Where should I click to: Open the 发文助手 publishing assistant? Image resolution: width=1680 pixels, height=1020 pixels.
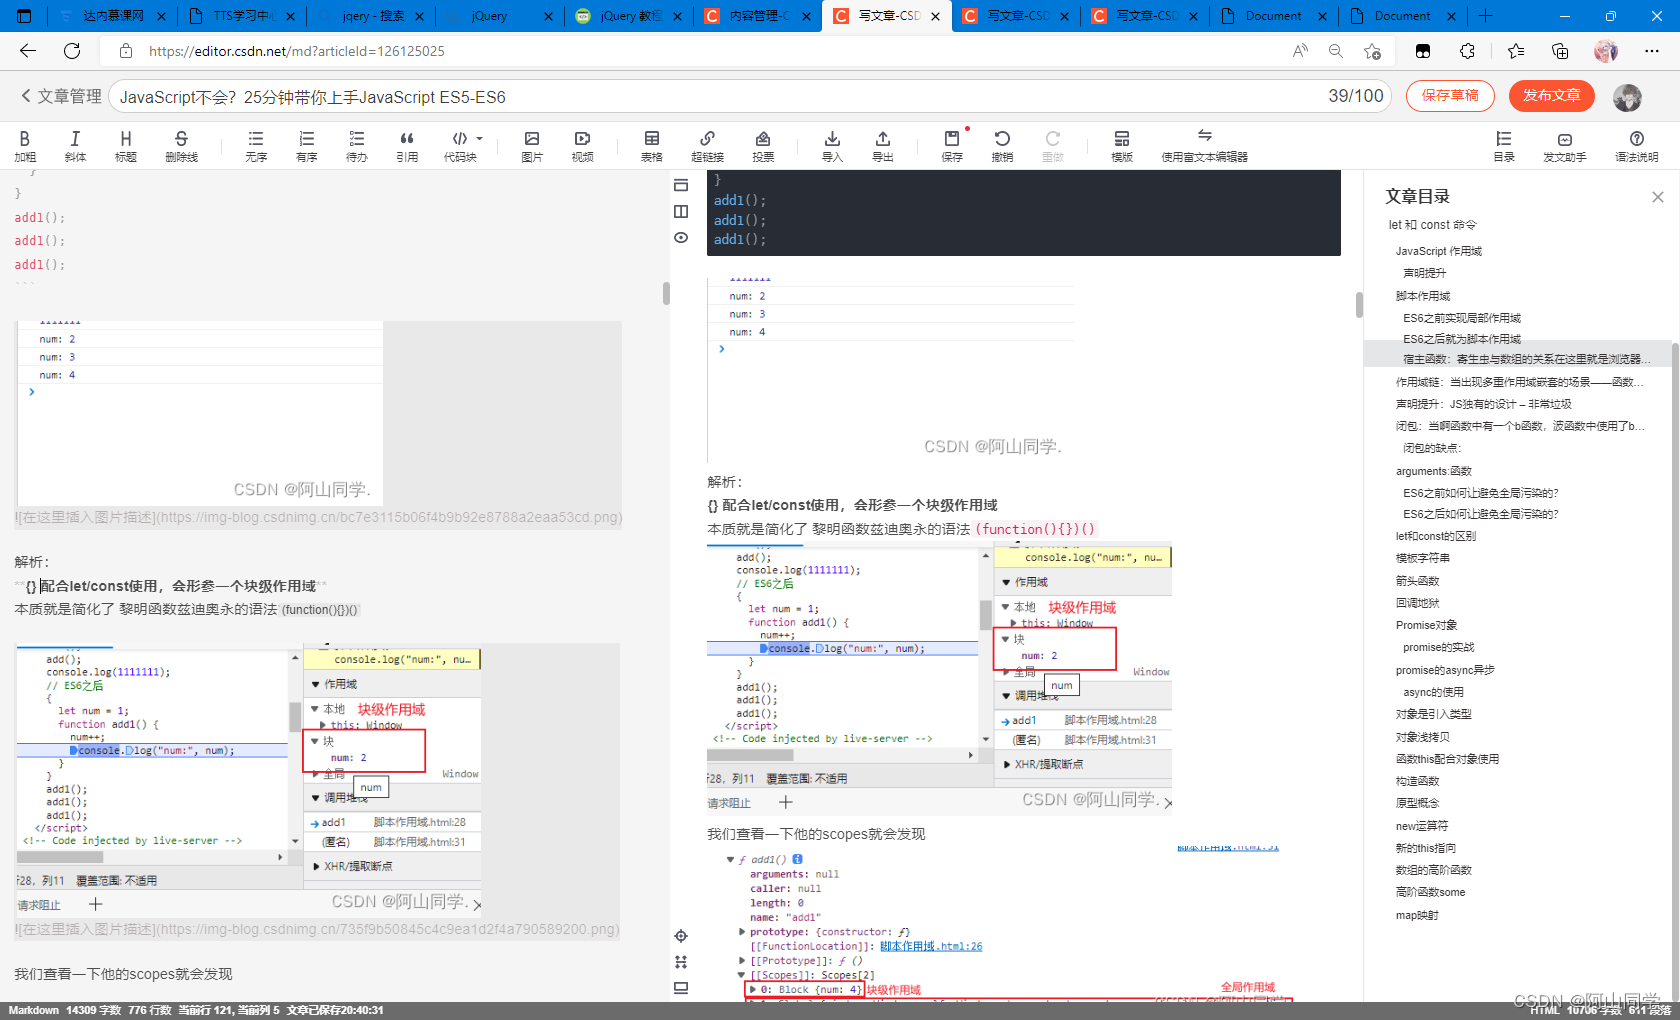1565,146
